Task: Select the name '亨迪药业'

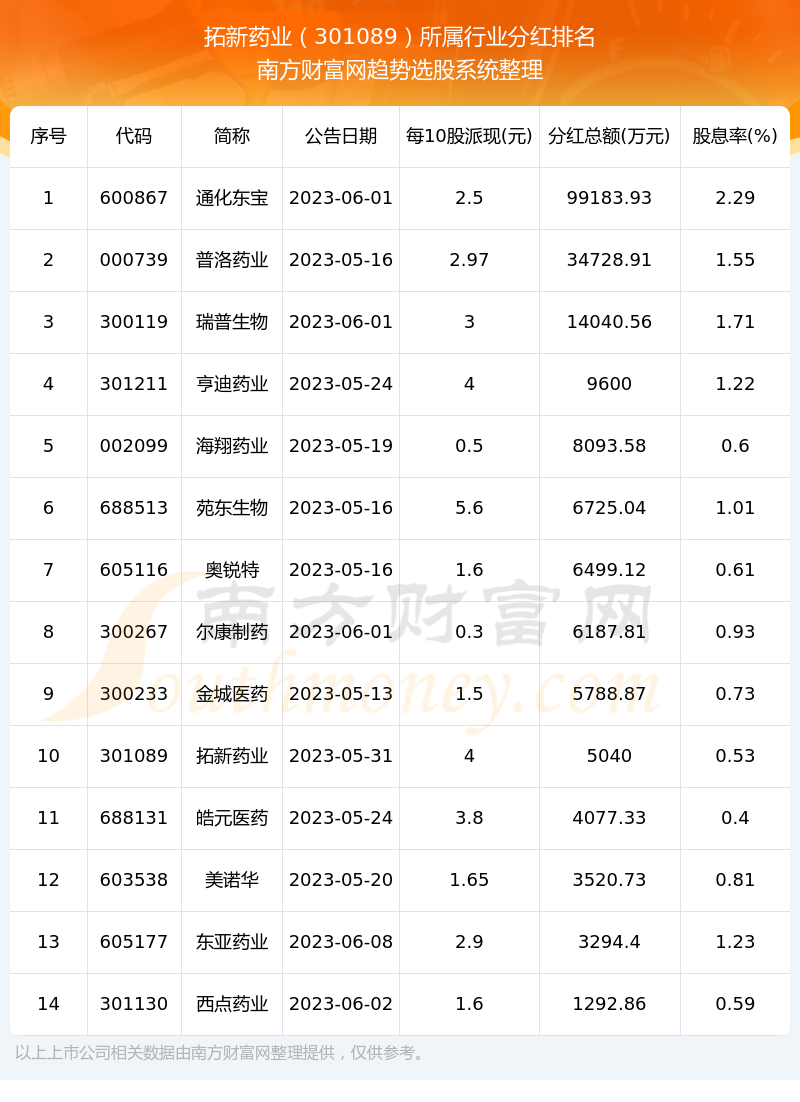Action: [232, 384]
